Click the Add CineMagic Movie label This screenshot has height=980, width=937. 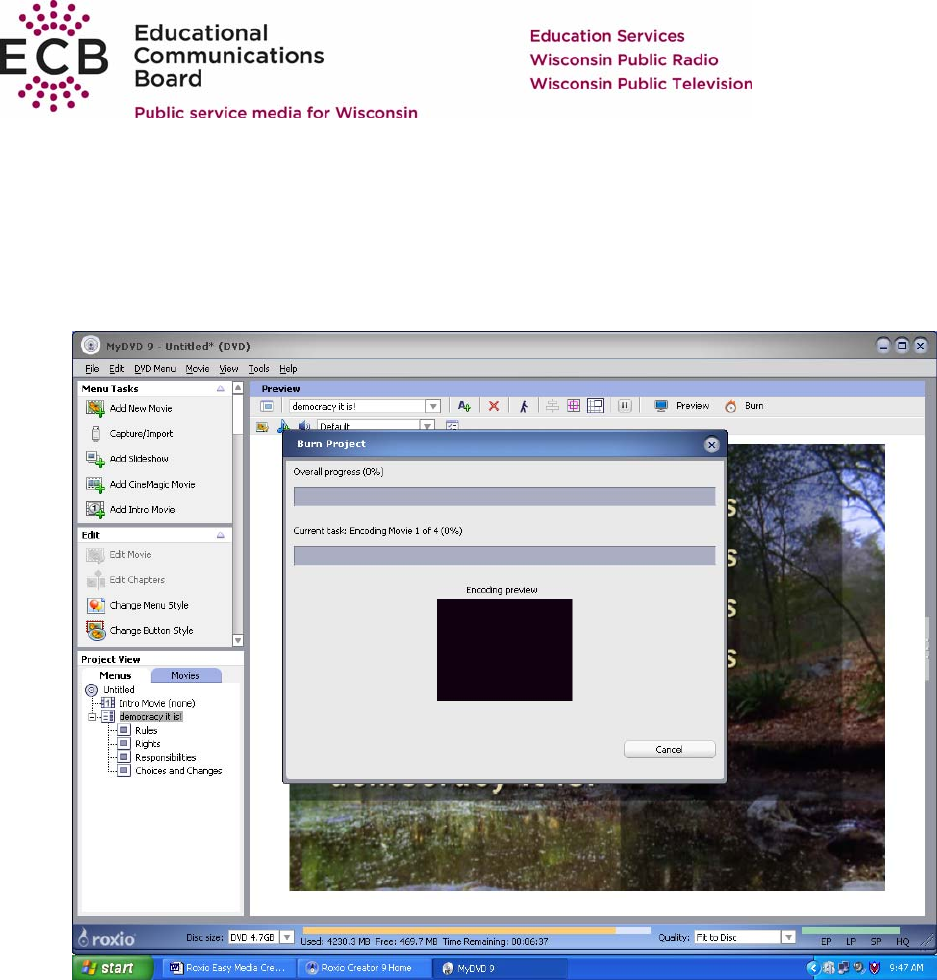point(153,484)
